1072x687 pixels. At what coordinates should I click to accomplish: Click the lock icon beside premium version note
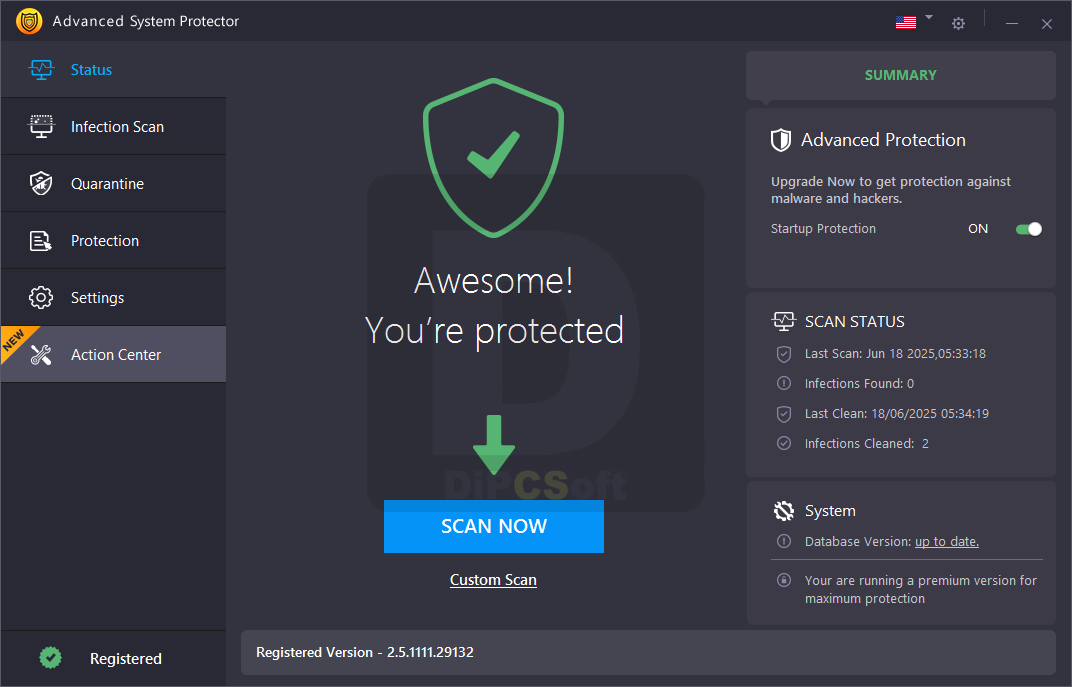pos(784,580)
